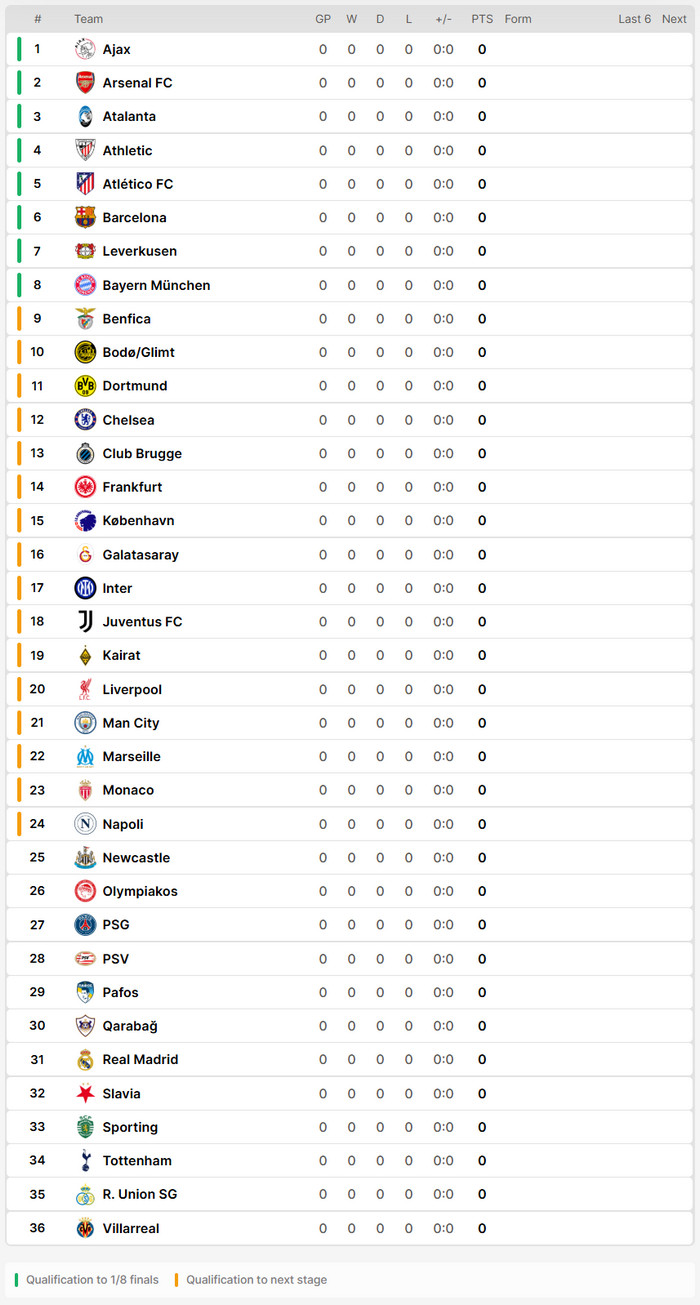The width and height of the screenshot is (700, 1305).
Task: Sort by the GP column header
Action: (x=323, y=19)
